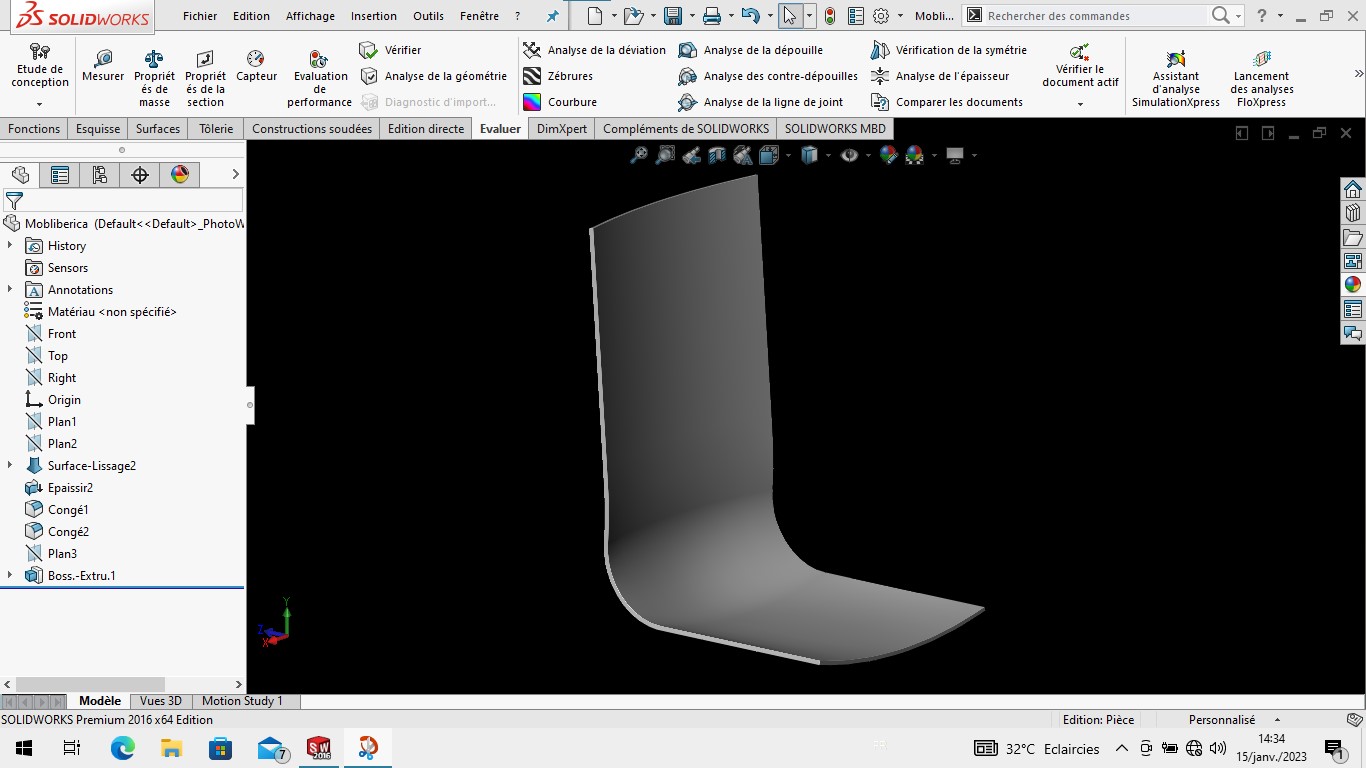The image size is (1366, 768).
Task: Click the Save disk icon
Action: (673, 16)
